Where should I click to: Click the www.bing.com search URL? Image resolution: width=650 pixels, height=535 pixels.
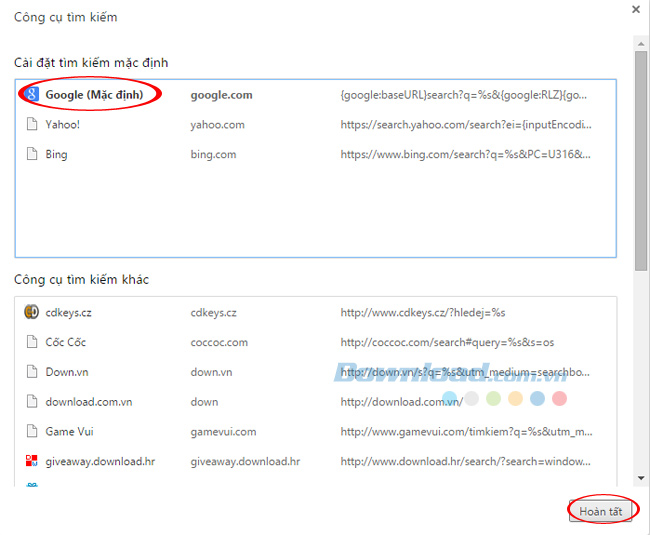coord(466,155)
